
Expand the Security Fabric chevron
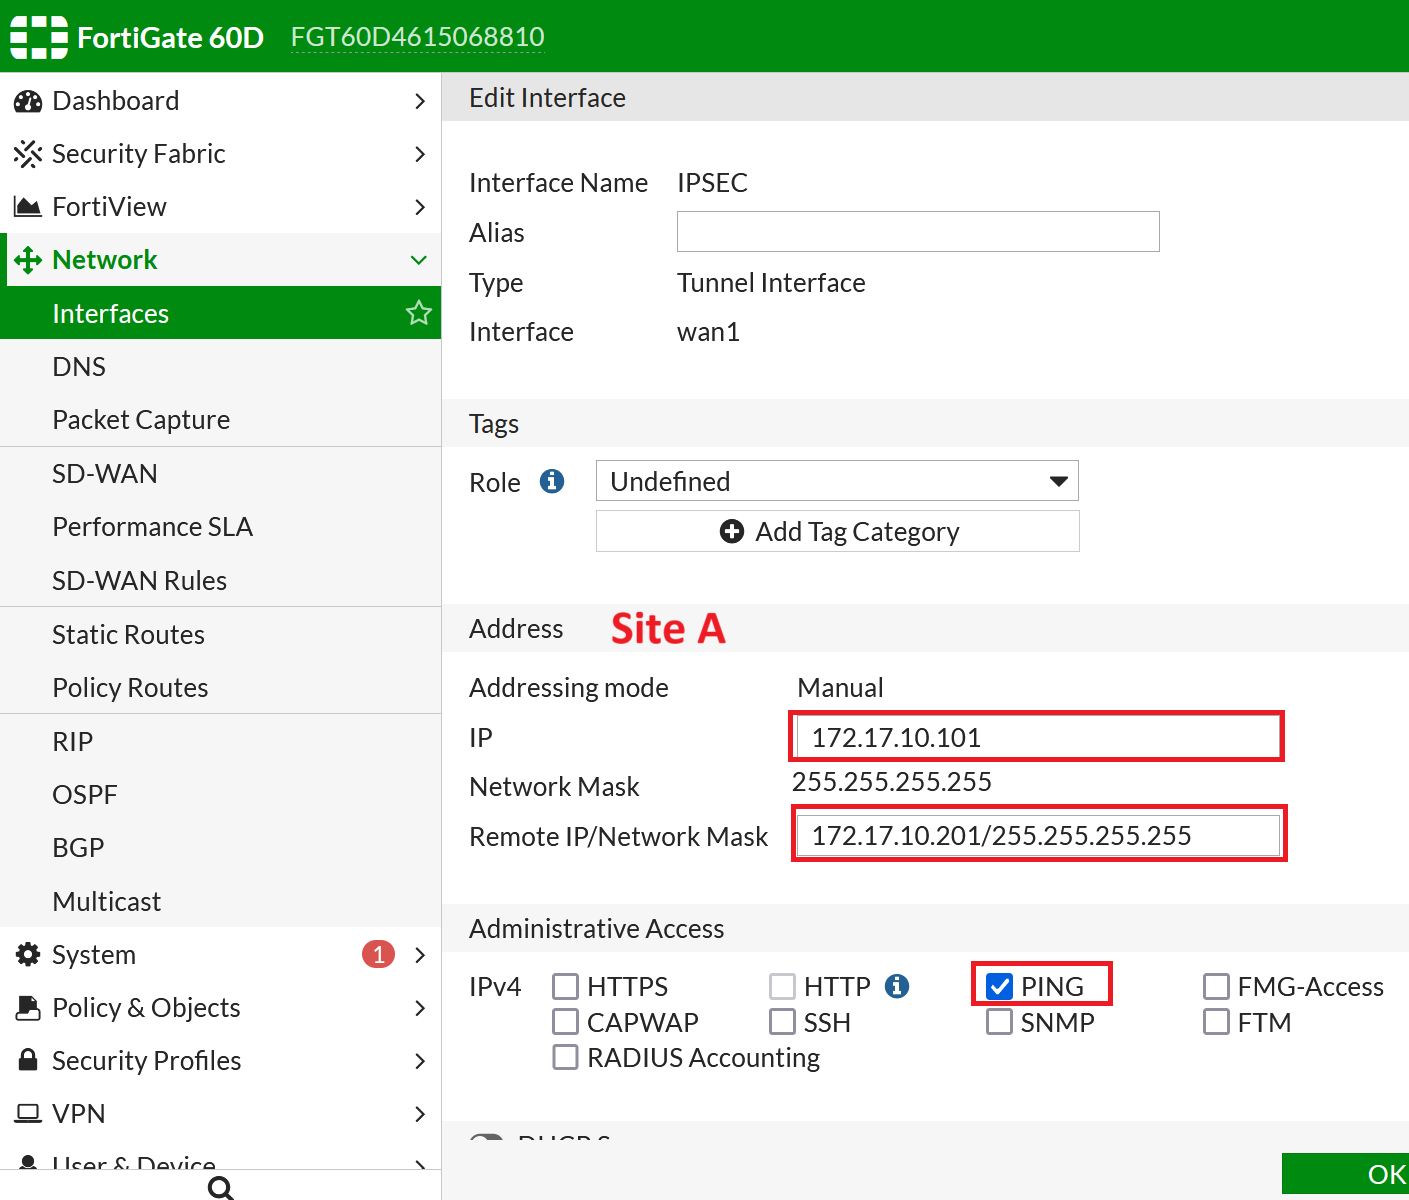pos(420,154)
